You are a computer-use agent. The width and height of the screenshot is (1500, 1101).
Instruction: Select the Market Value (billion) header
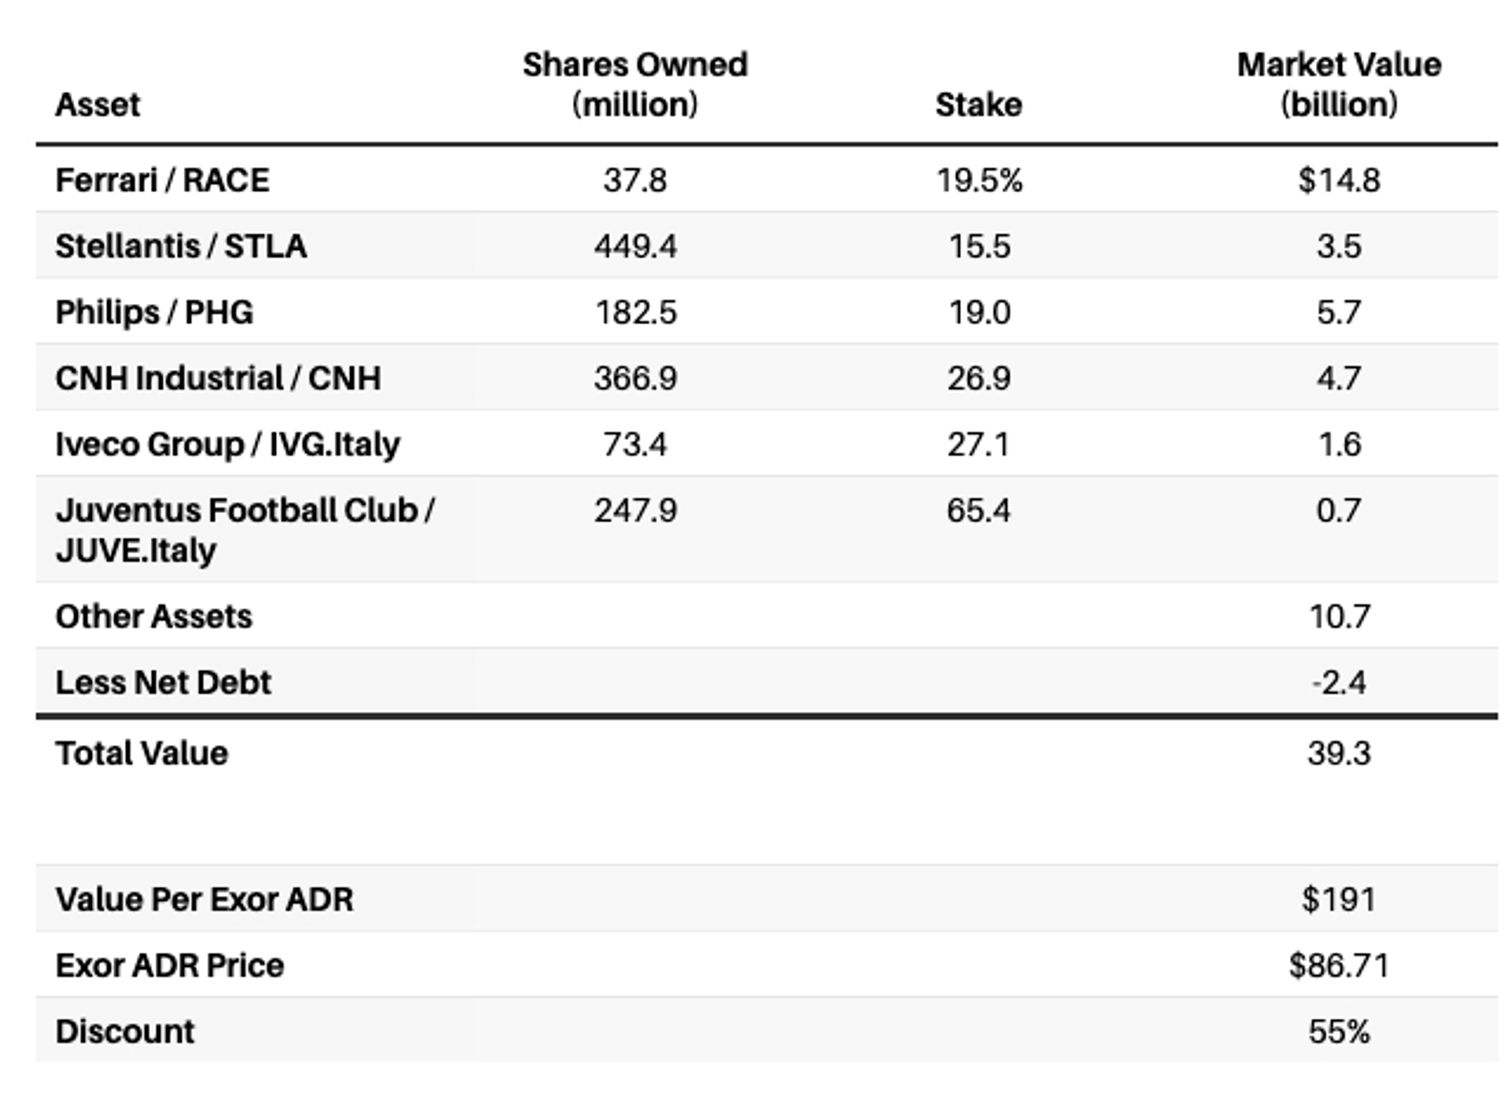1338,84
